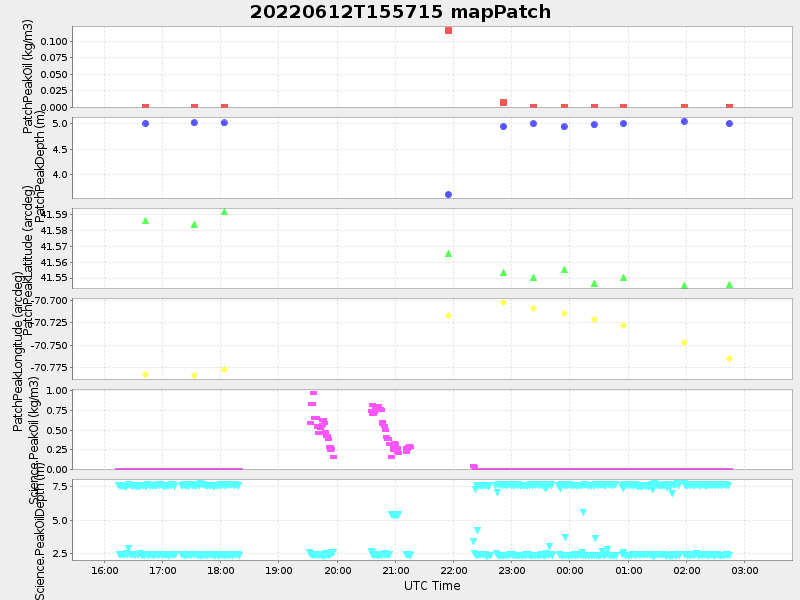Viewport: 800px width, 600px height.
Task: Click the -70.700 longitude tick label
Action: pos(49,301)
